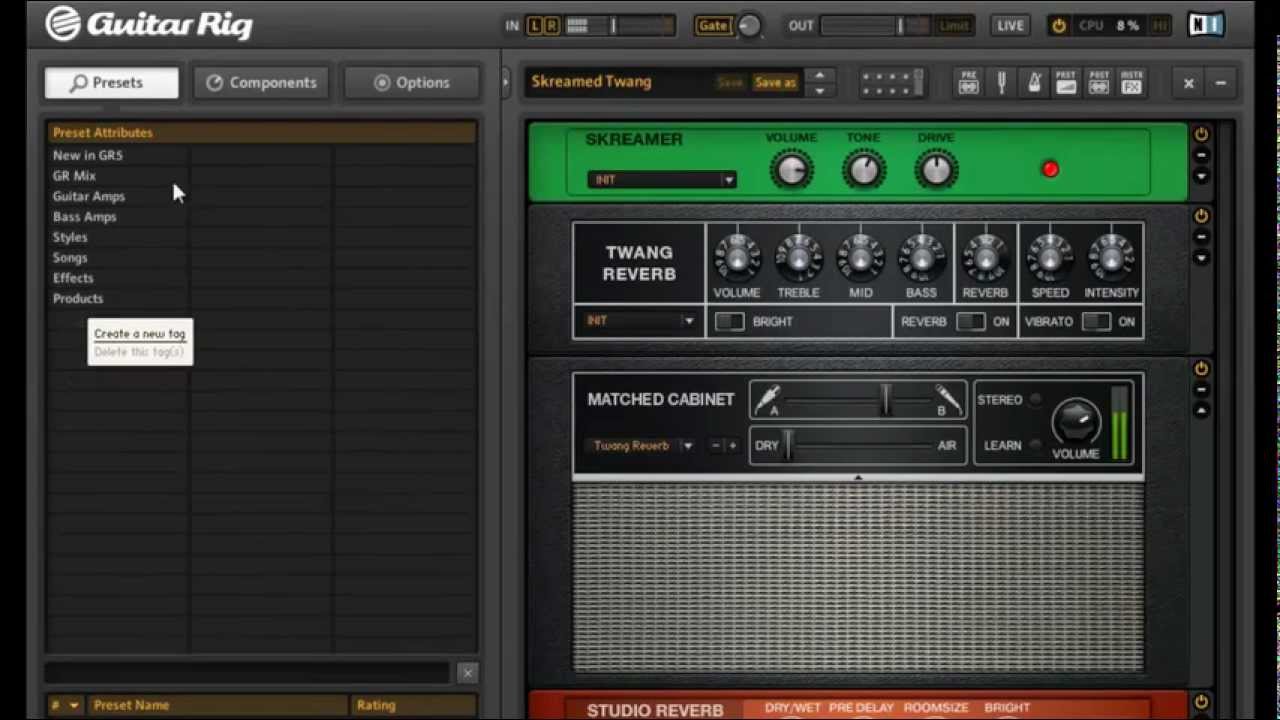Enable the output Limit button
This screenshot has width=1280, height=720.
pyautogui.click(x=954, y=26)
